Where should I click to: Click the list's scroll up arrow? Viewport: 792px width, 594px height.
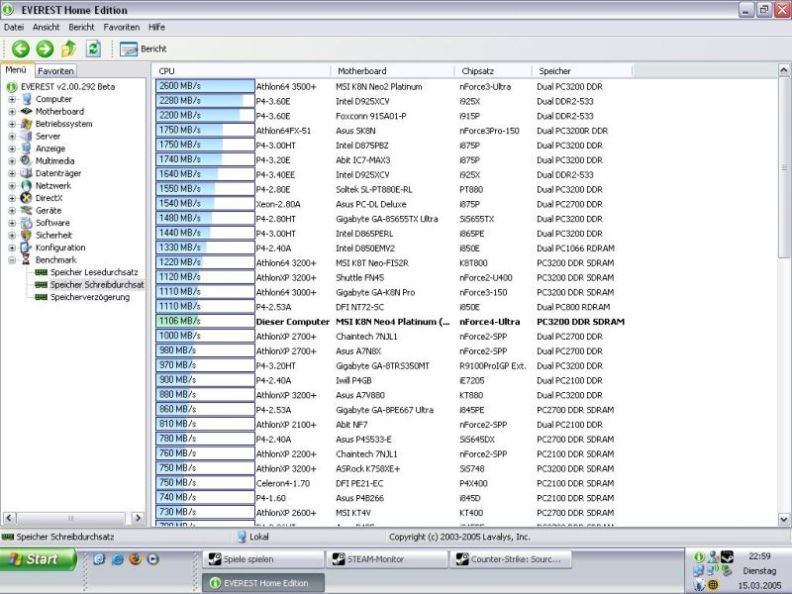point(784,70)
